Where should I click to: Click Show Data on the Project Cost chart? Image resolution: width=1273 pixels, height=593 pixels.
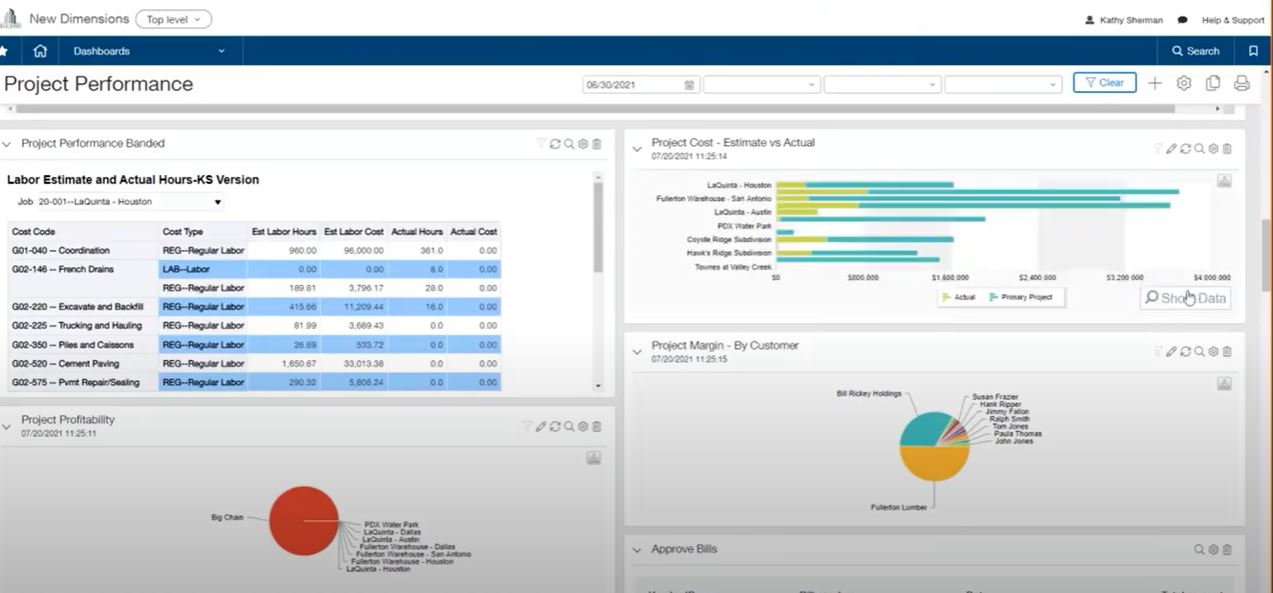click(x=1185, y=297)
